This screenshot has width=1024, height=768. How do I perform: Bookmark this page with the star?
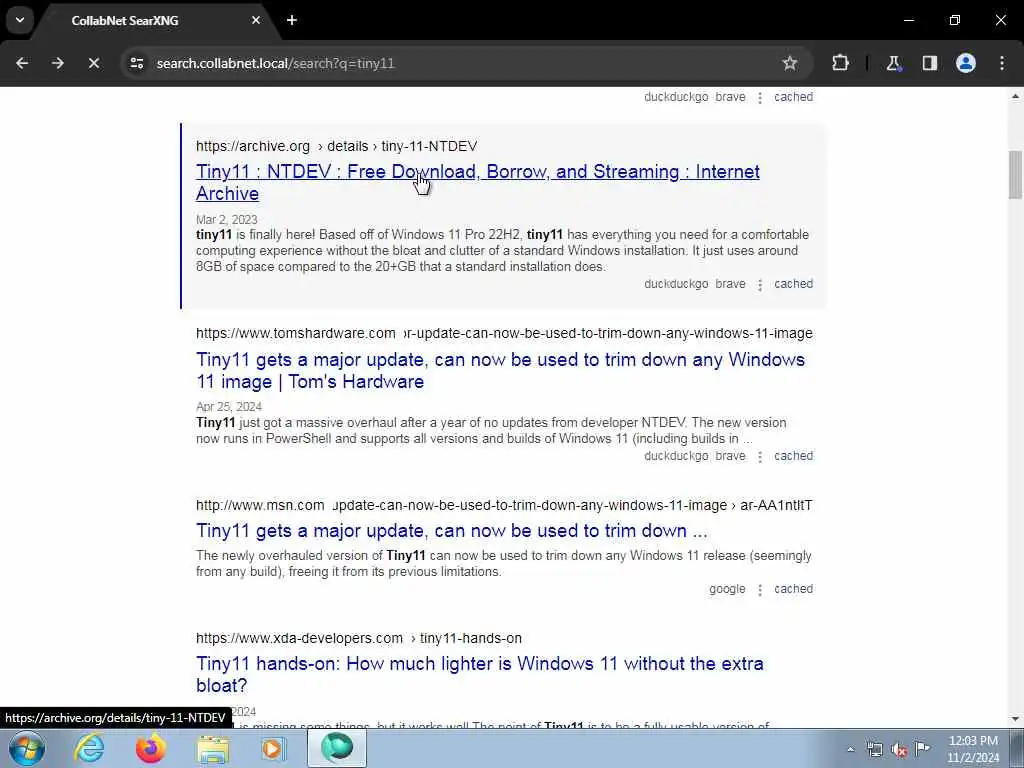790,63
